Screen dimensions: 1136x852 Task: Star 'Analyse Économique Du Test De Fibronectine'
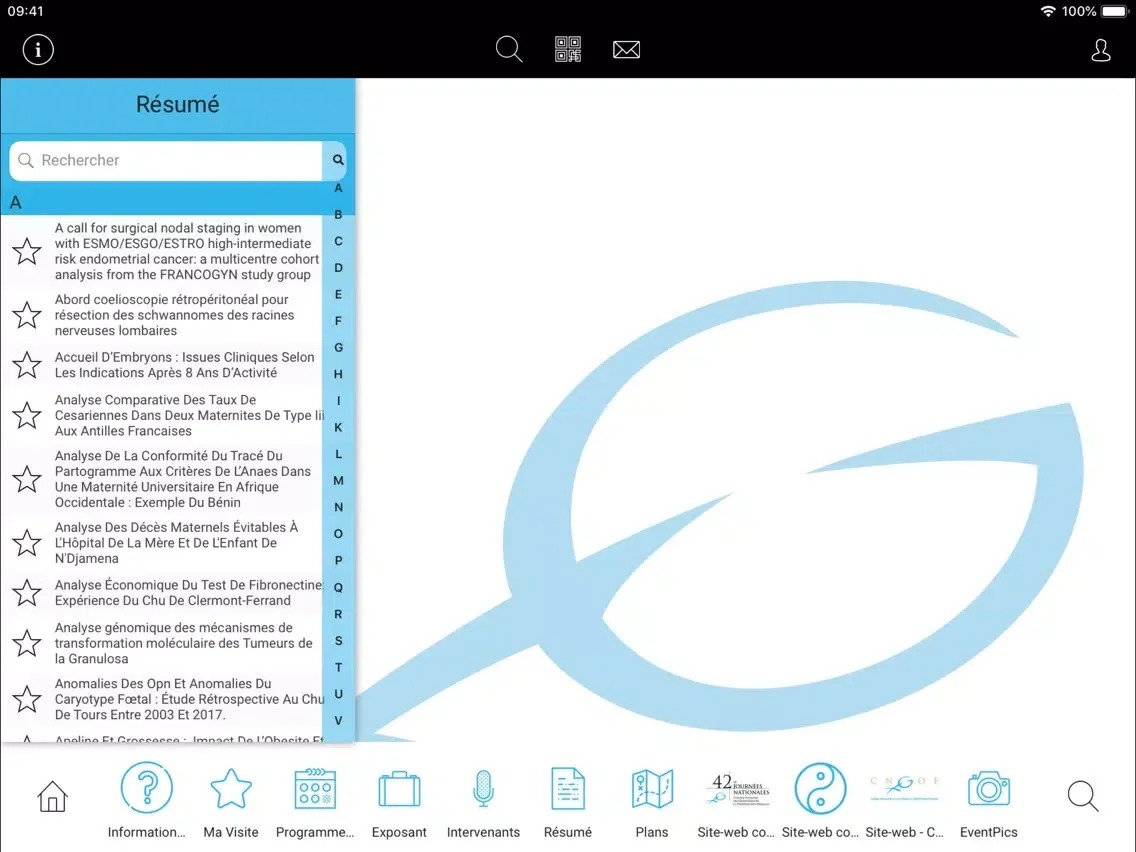coord(27,593)
